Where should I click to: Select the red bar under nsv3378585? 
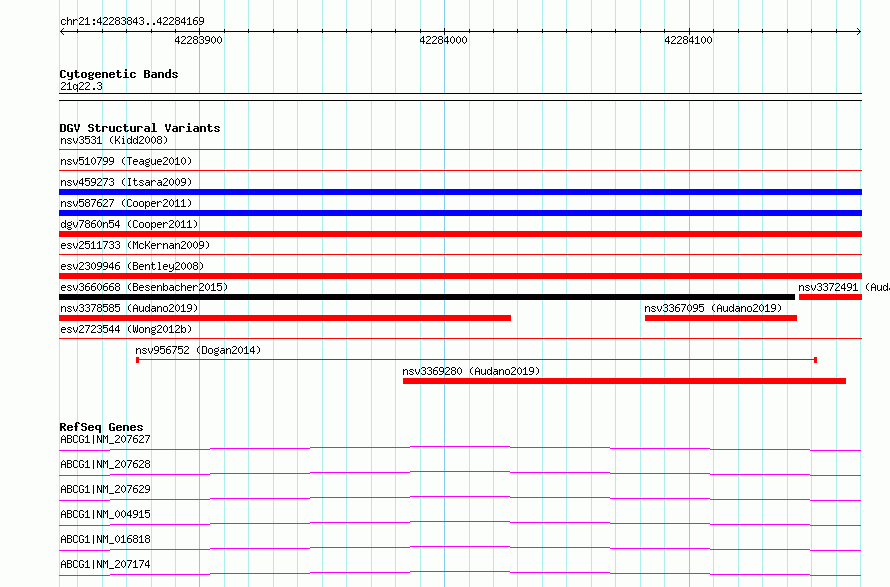(x=285, y=318)
